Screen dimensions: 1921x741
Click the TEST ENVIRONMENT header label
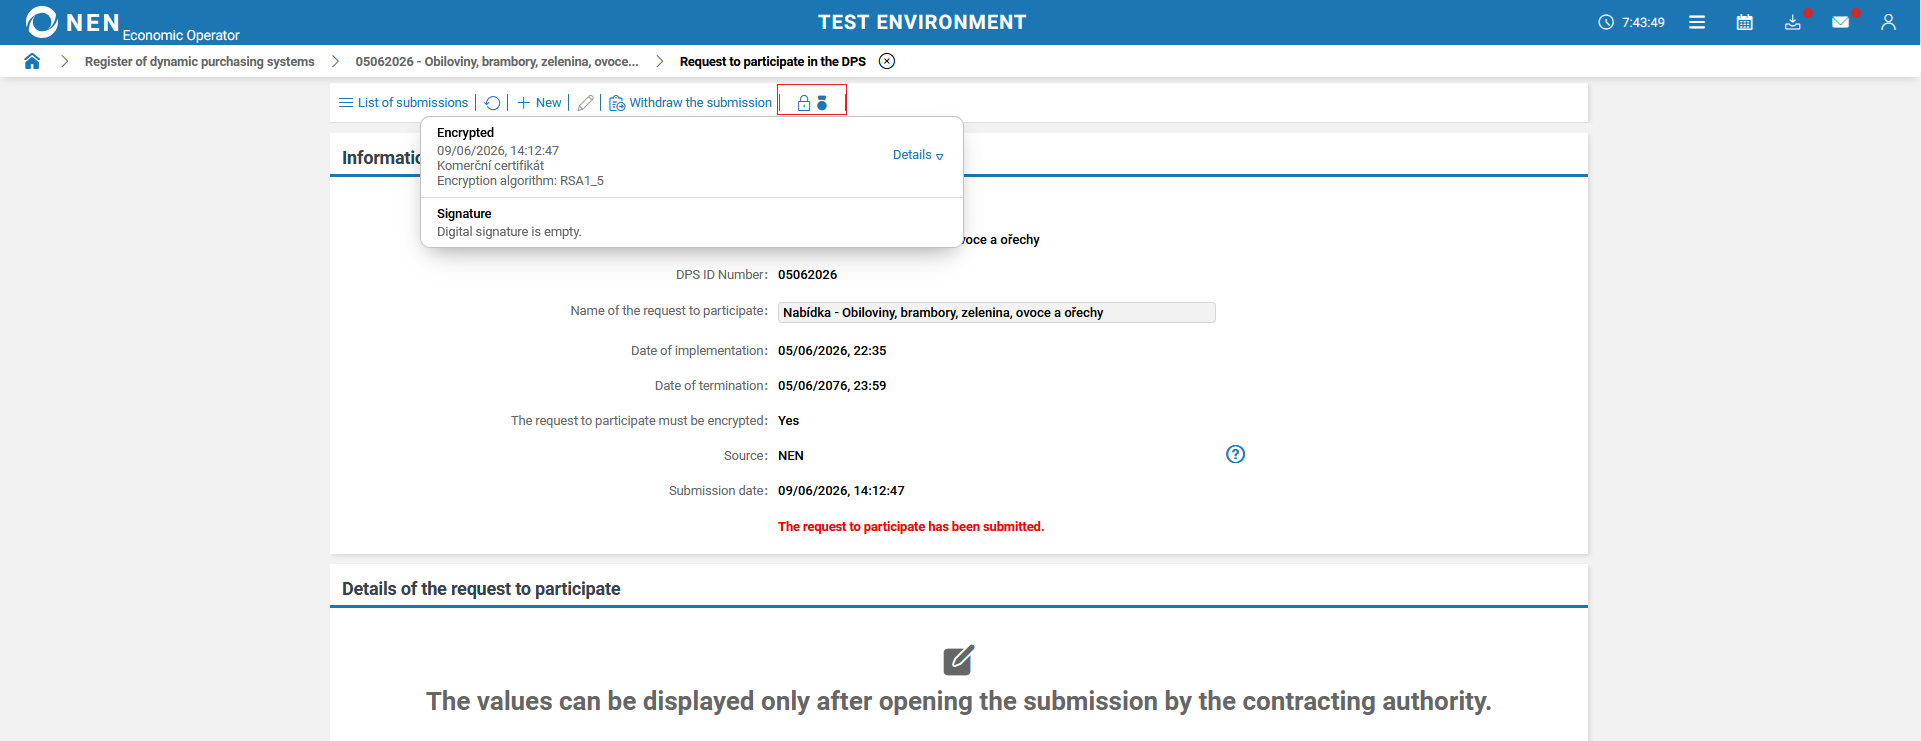[922, 22]
